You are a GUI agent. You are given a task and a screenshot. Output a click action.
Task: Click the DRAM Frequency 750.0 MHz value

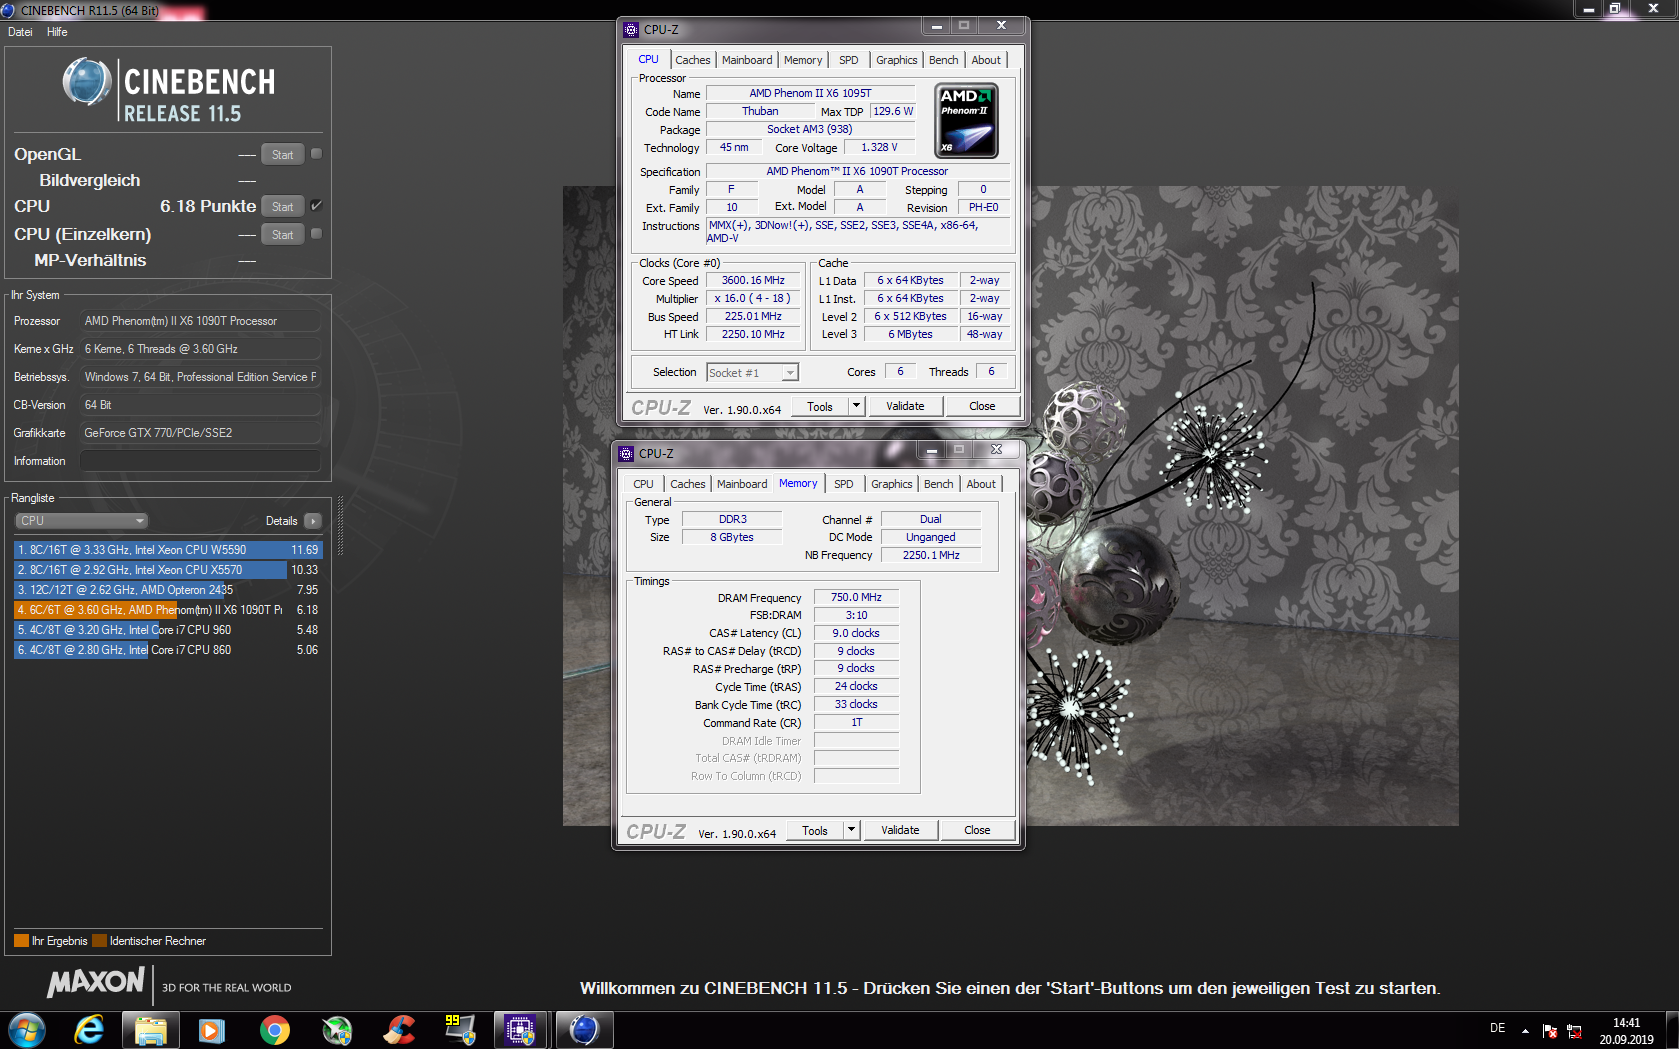tap(856, 597)
